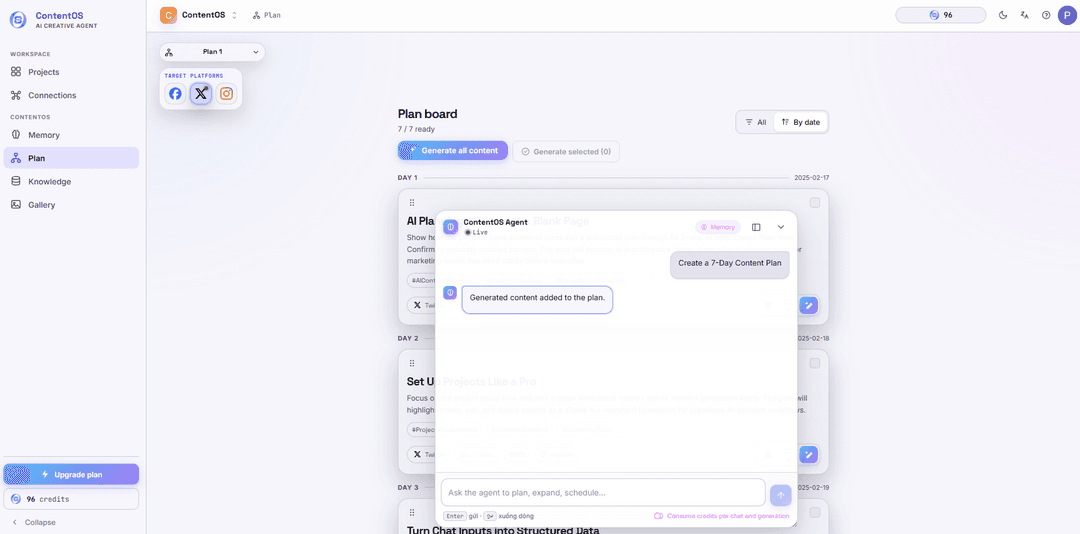This screenshot has width=1080, height=534.
Task: Click Day 1 card magic wand generate icon
Action: (809, 305)
